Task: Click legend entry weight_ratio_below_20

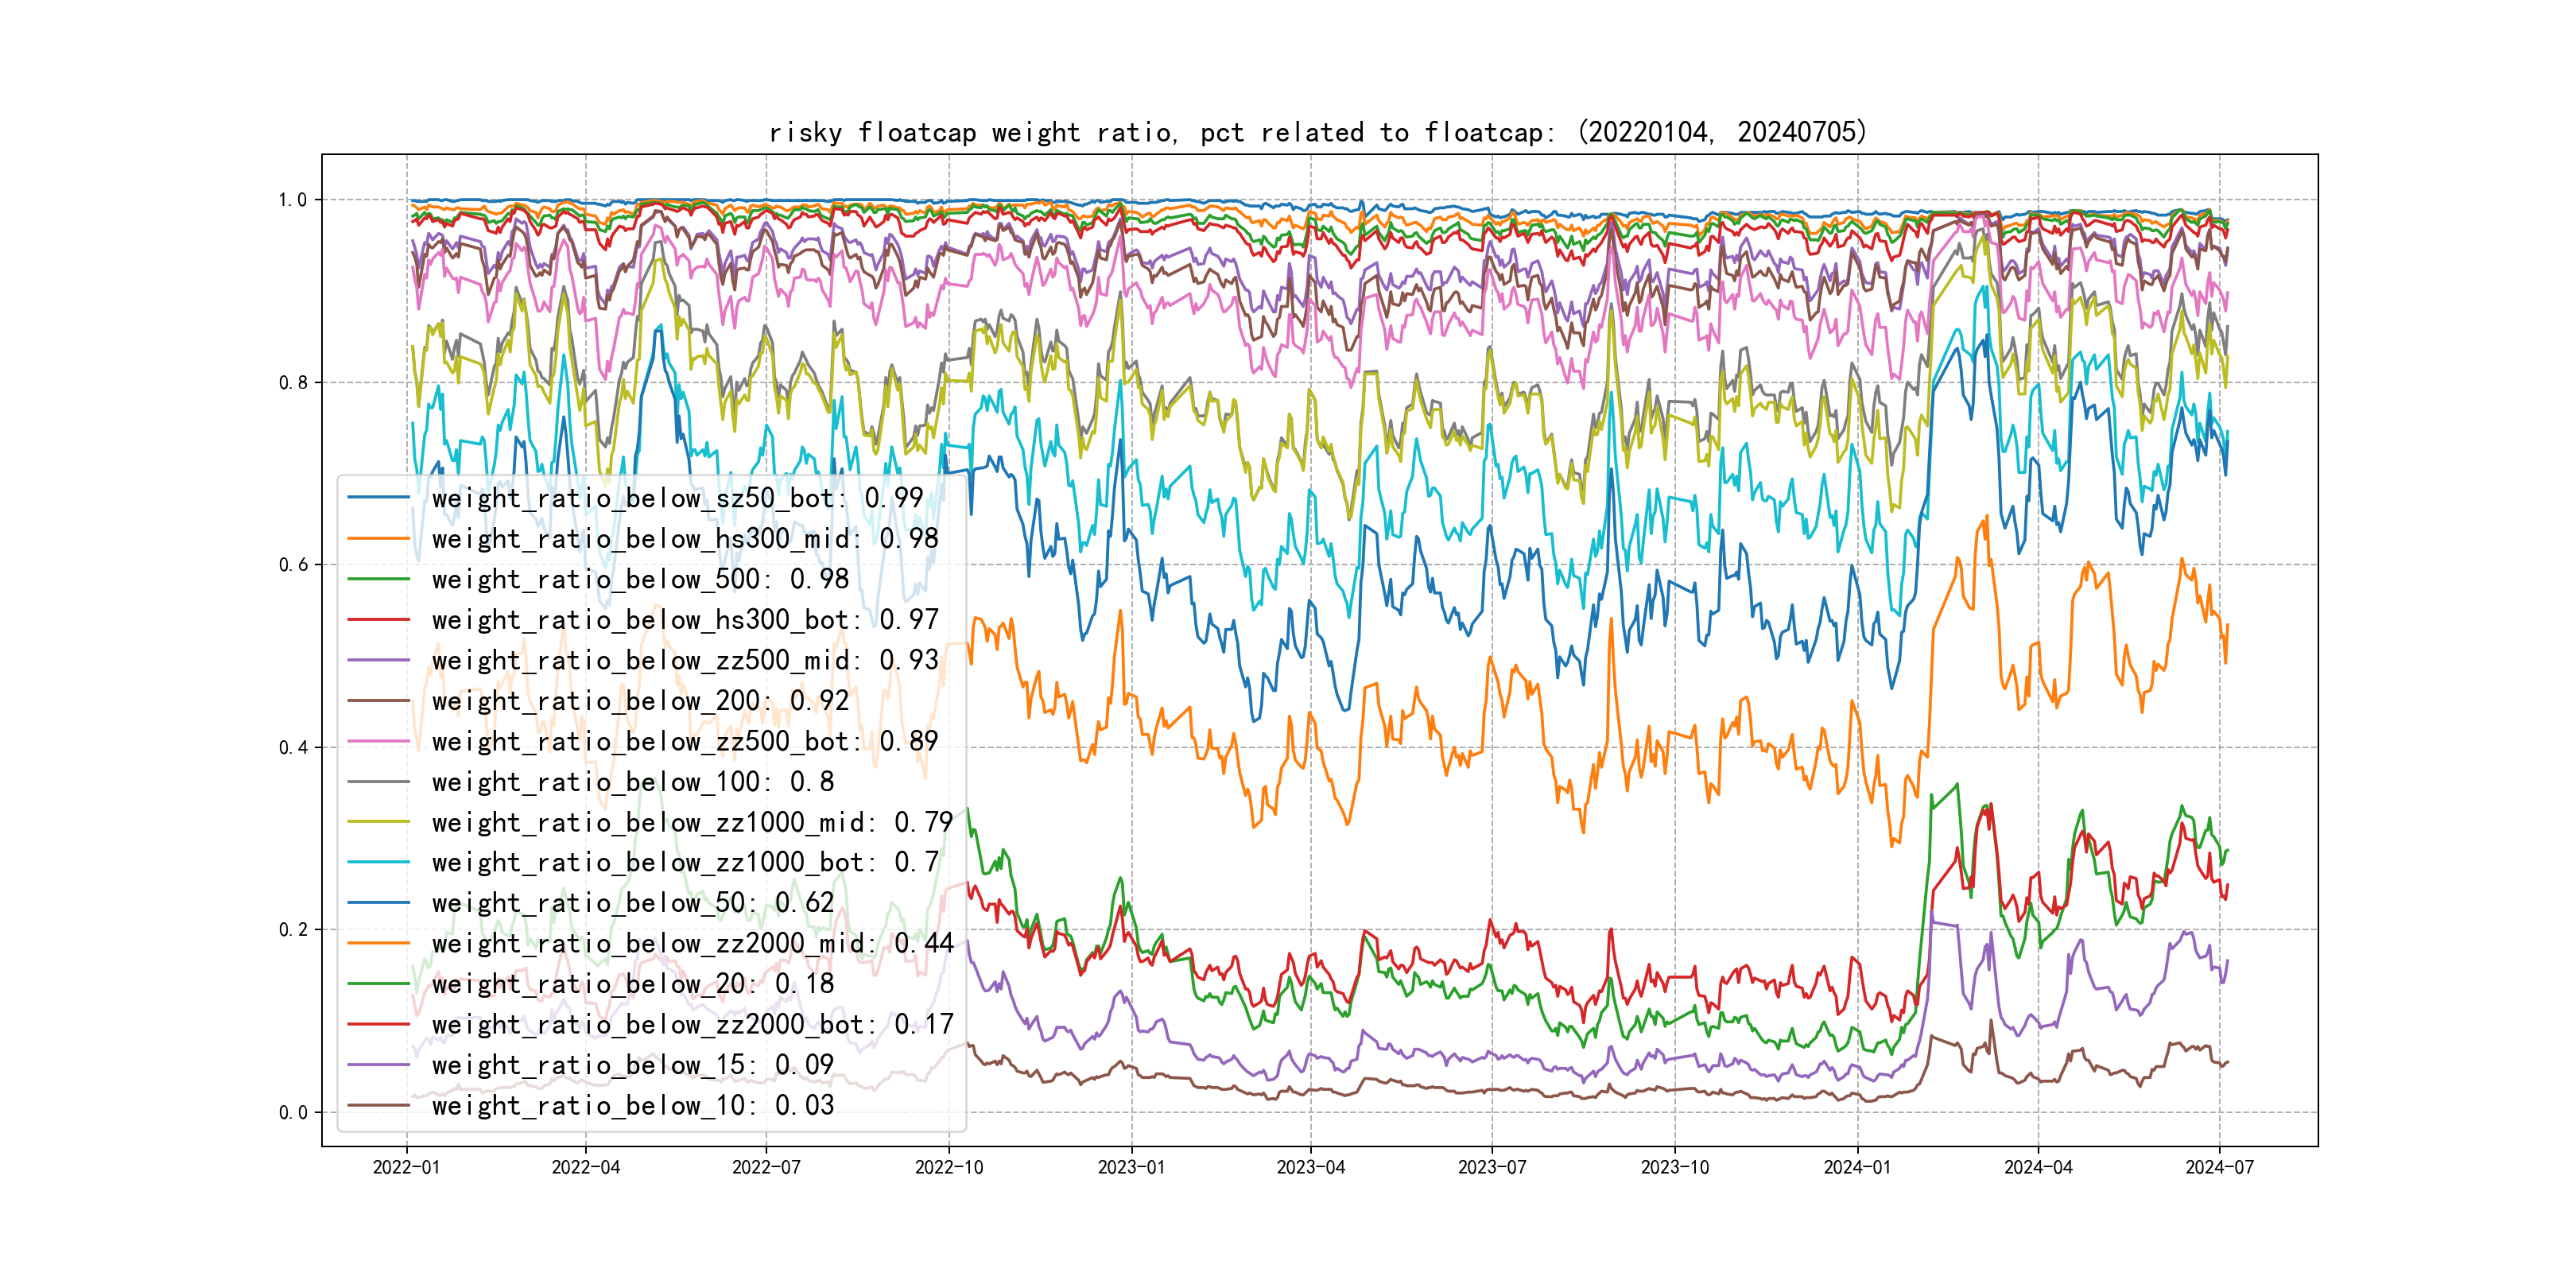Action: (x=632, y=984)
